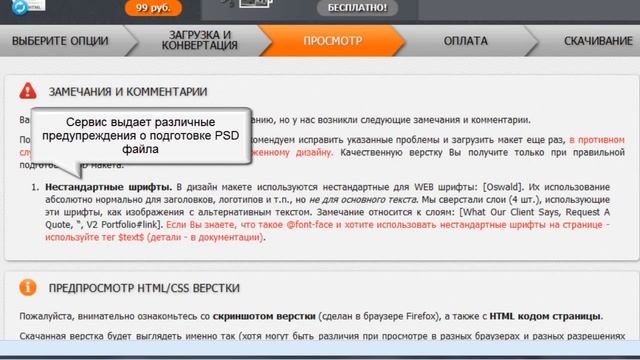Screen dimensions: 640x360
Task: Open the ЗАГРУЗКА И КОНВЕРТАЦИЯ step
Action: [x=199, y=41]
